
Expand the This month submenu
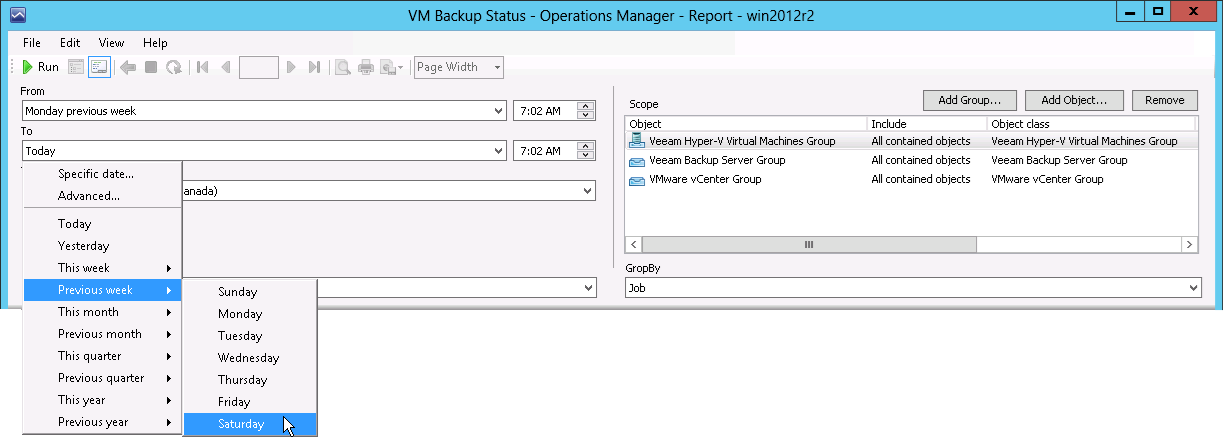[x=102, y=312]
